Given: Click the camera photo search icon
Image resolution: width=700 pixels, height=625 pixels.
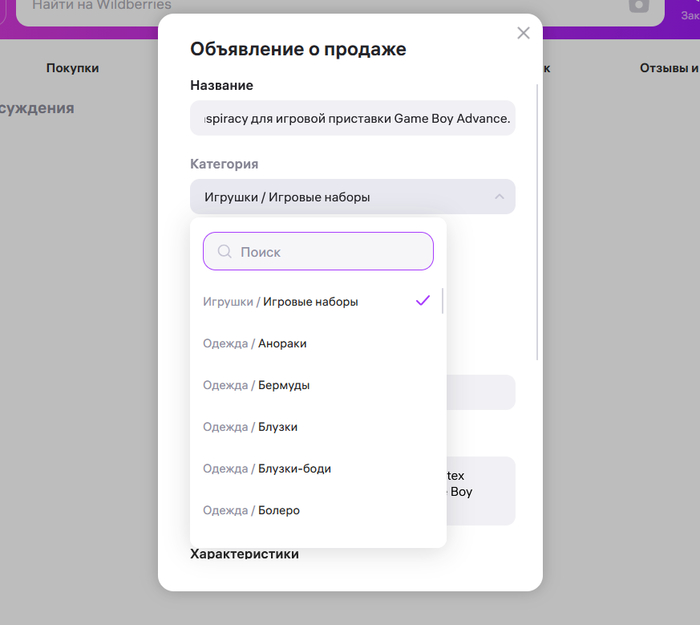Looking at the screenshot, I should pos(639,6).
